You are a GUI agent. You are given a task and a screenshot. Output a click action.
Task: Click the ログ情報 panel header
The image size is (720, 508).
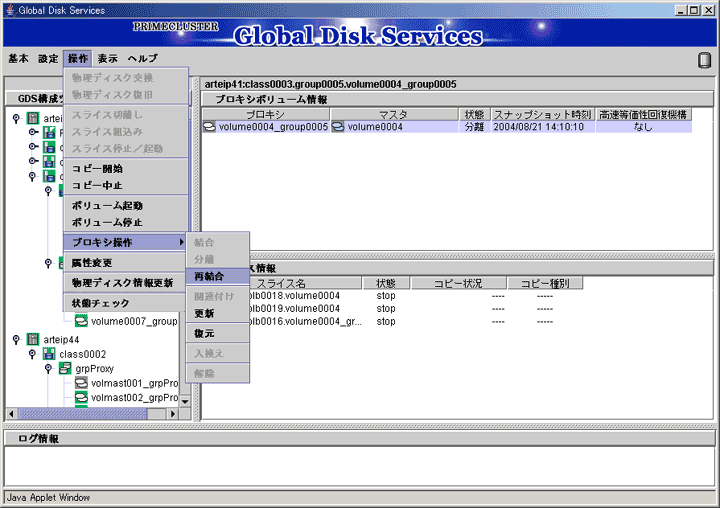coord(360,439)
